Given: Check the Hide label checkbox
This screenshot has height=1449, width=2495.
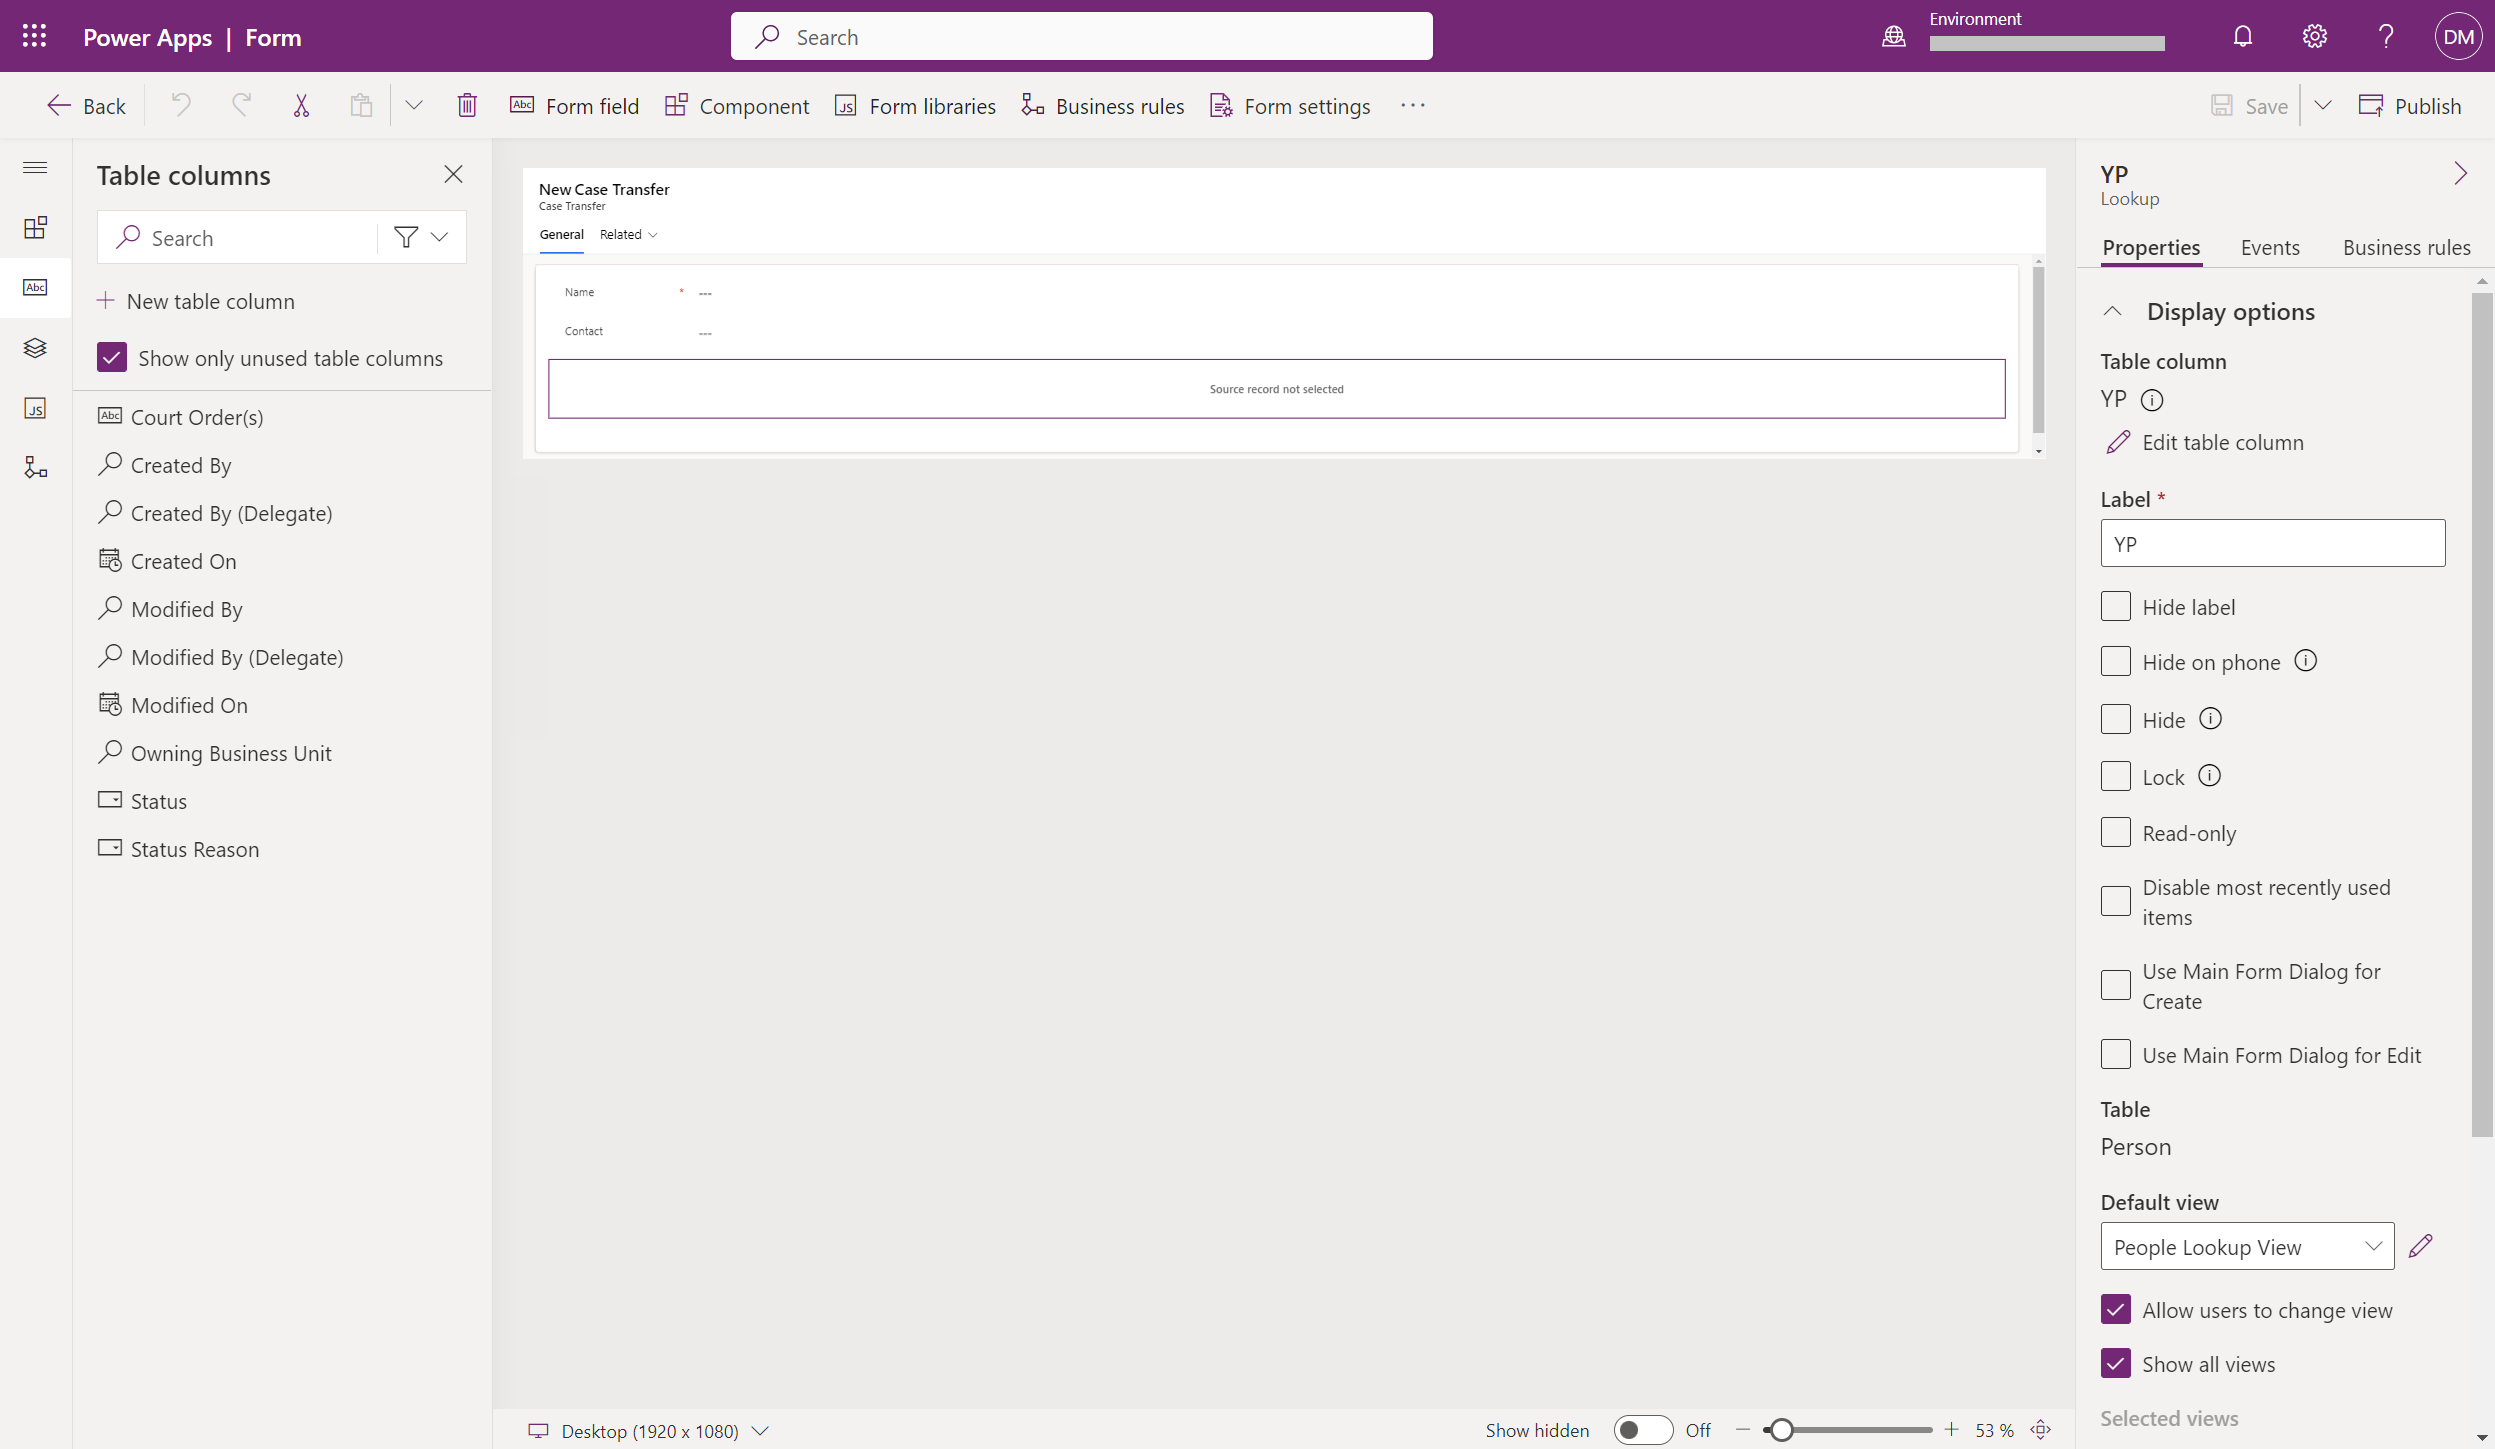Looking at the screenshot, I should pyautogui.click(x=2115, y=607).
